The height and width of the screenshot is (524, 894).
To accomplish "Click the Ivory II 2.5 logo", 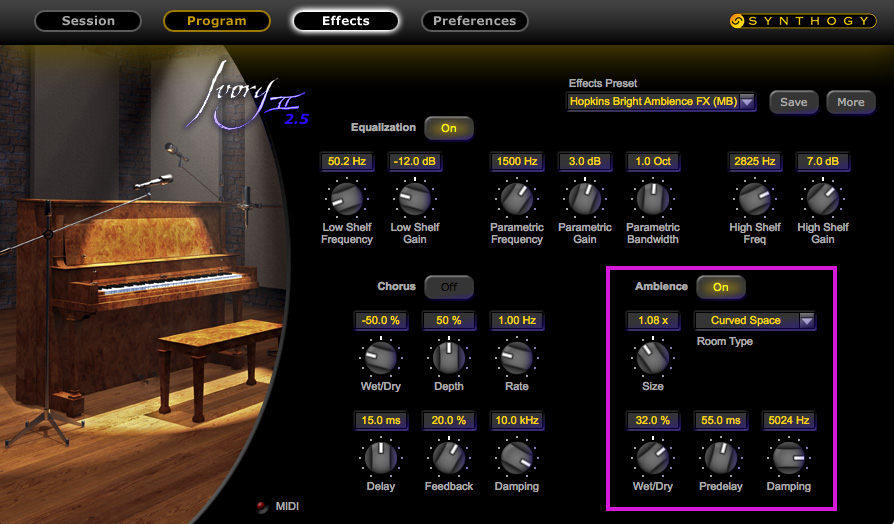I will [249, 95].
